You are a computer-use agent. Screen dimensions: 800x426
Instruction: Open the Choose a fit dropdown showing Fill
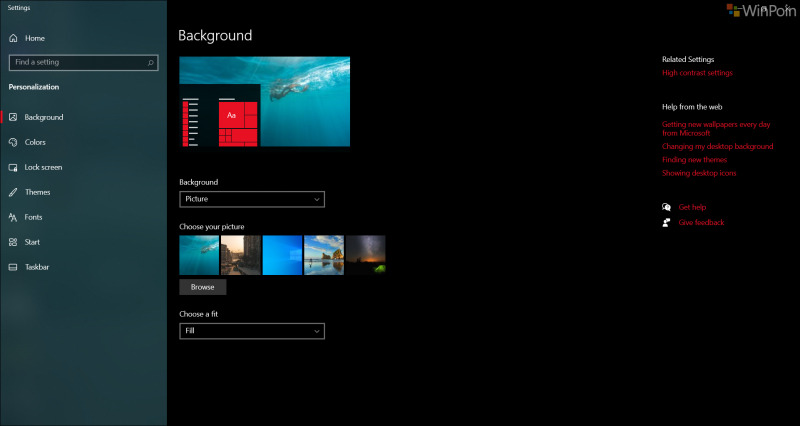(x=252, y=331)
